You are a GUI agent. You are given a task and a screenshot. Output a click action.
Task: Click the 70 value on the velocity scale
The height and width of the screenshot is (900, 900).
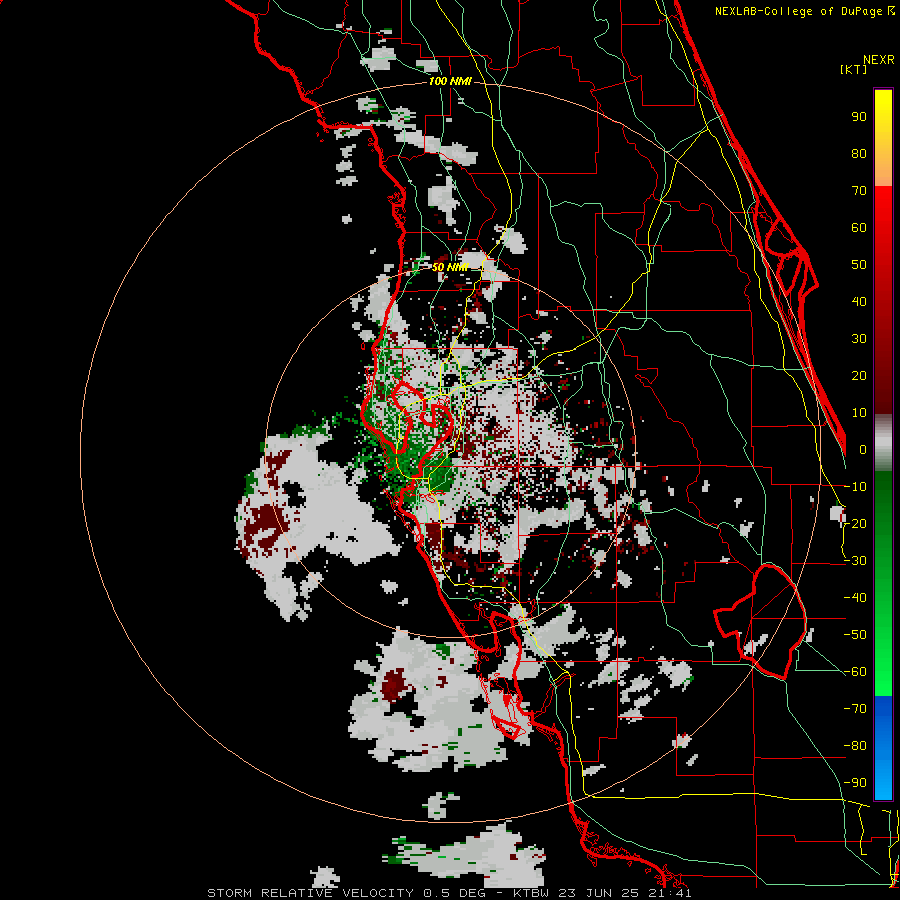(859, 191)
